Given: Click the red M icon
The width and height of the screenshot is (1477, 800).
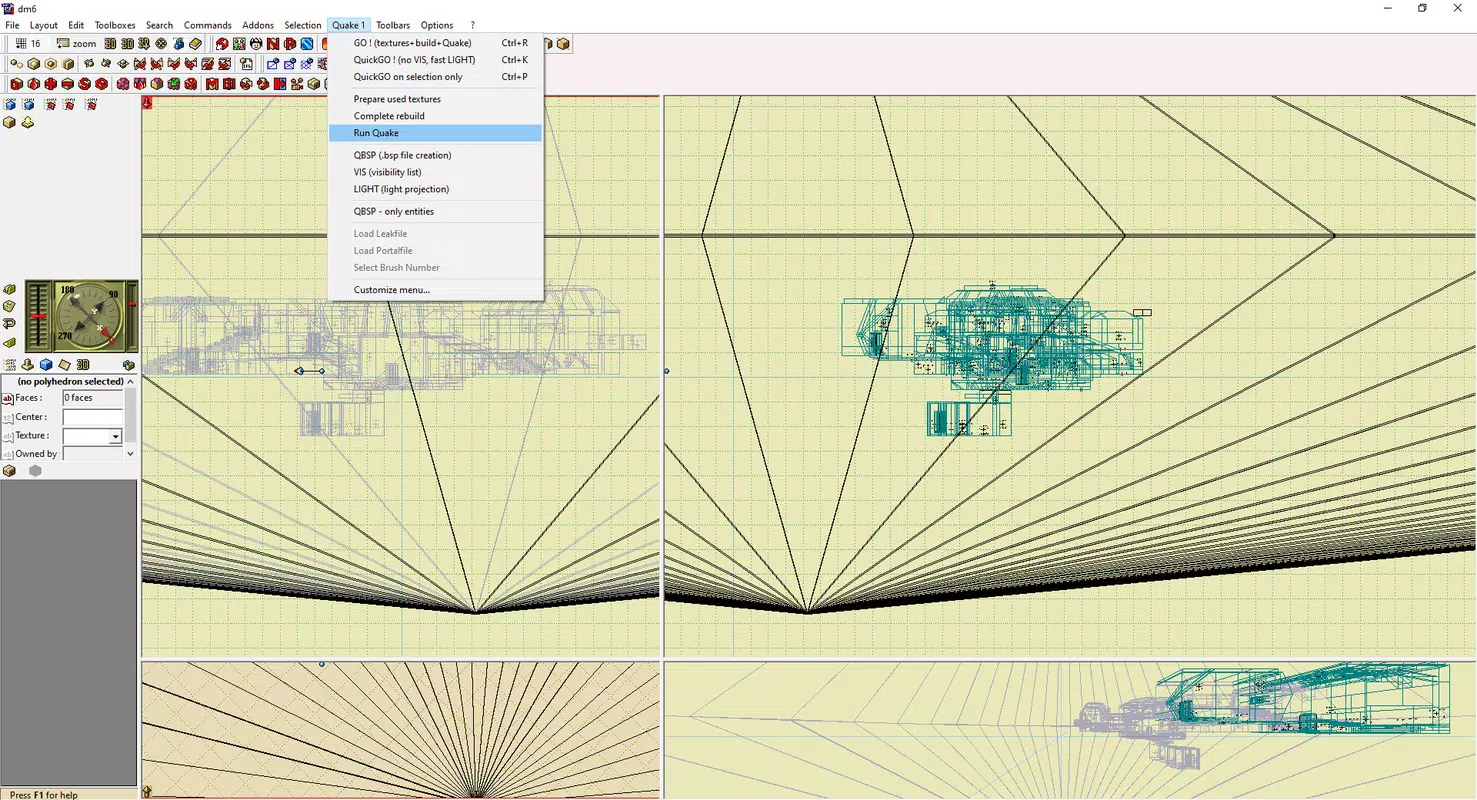Looking at the screenshot, I should pyautogui.click(x=212, y=84).
